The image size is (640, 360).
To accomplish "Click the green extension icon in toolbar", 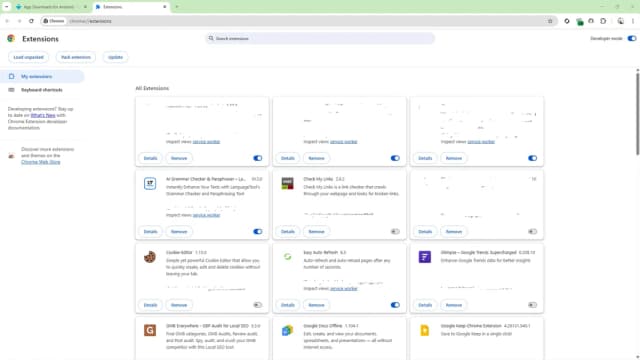I will click(x=580, y=22).
